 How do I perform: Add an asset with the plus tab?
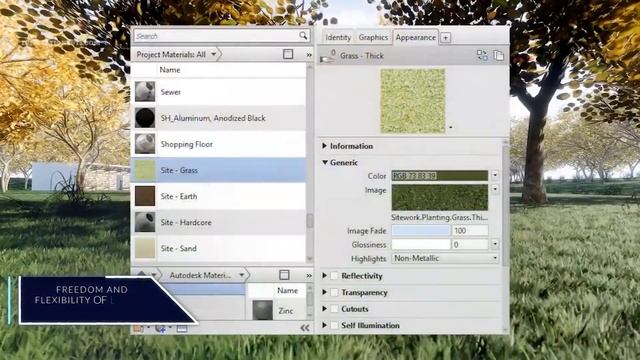[x=446, y=38]
